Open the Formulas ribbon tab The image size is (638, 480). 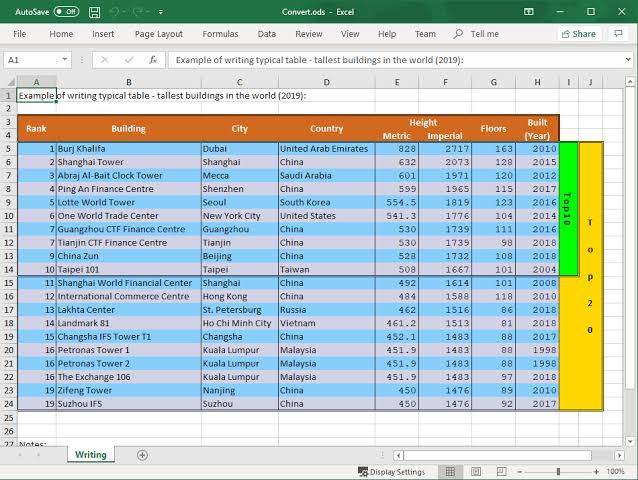220,34
